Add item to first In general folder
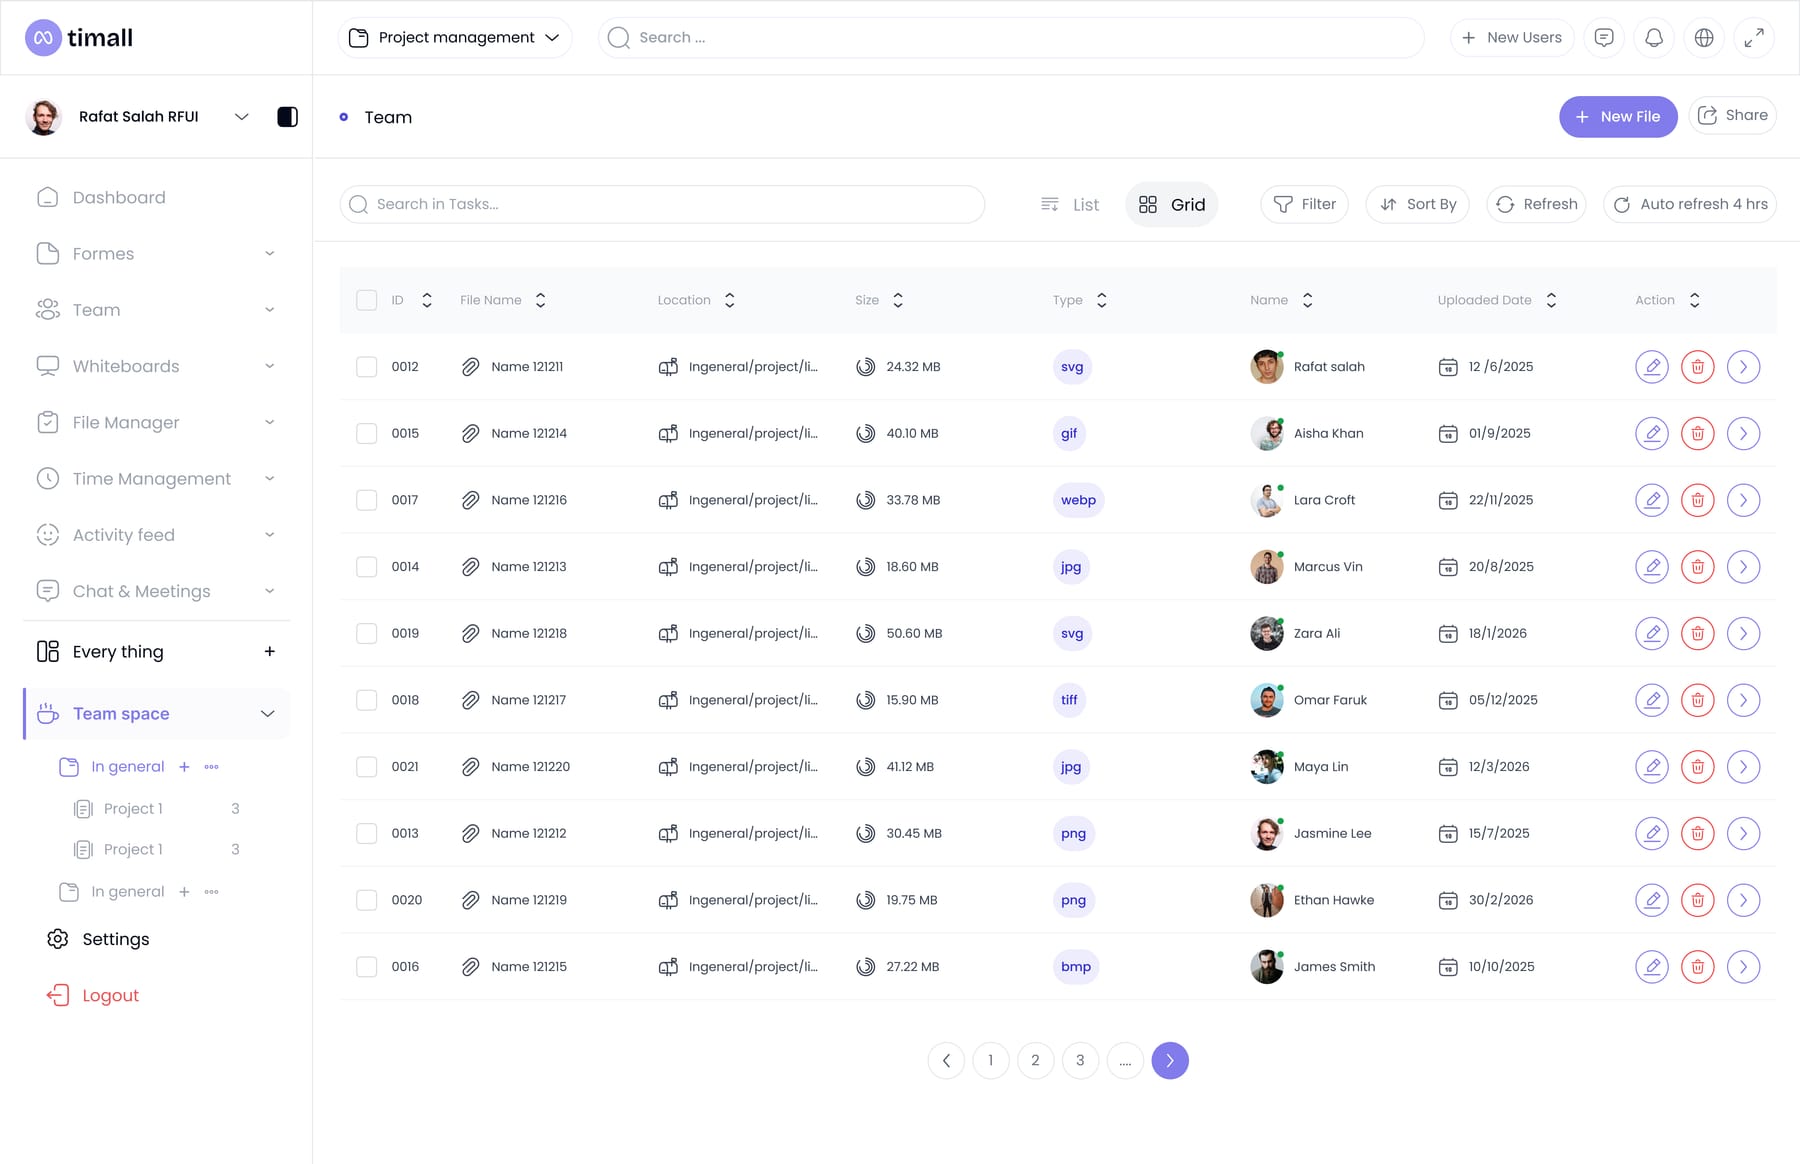The height and width of the screenshot is (1164, 1800). coord(184,767)
